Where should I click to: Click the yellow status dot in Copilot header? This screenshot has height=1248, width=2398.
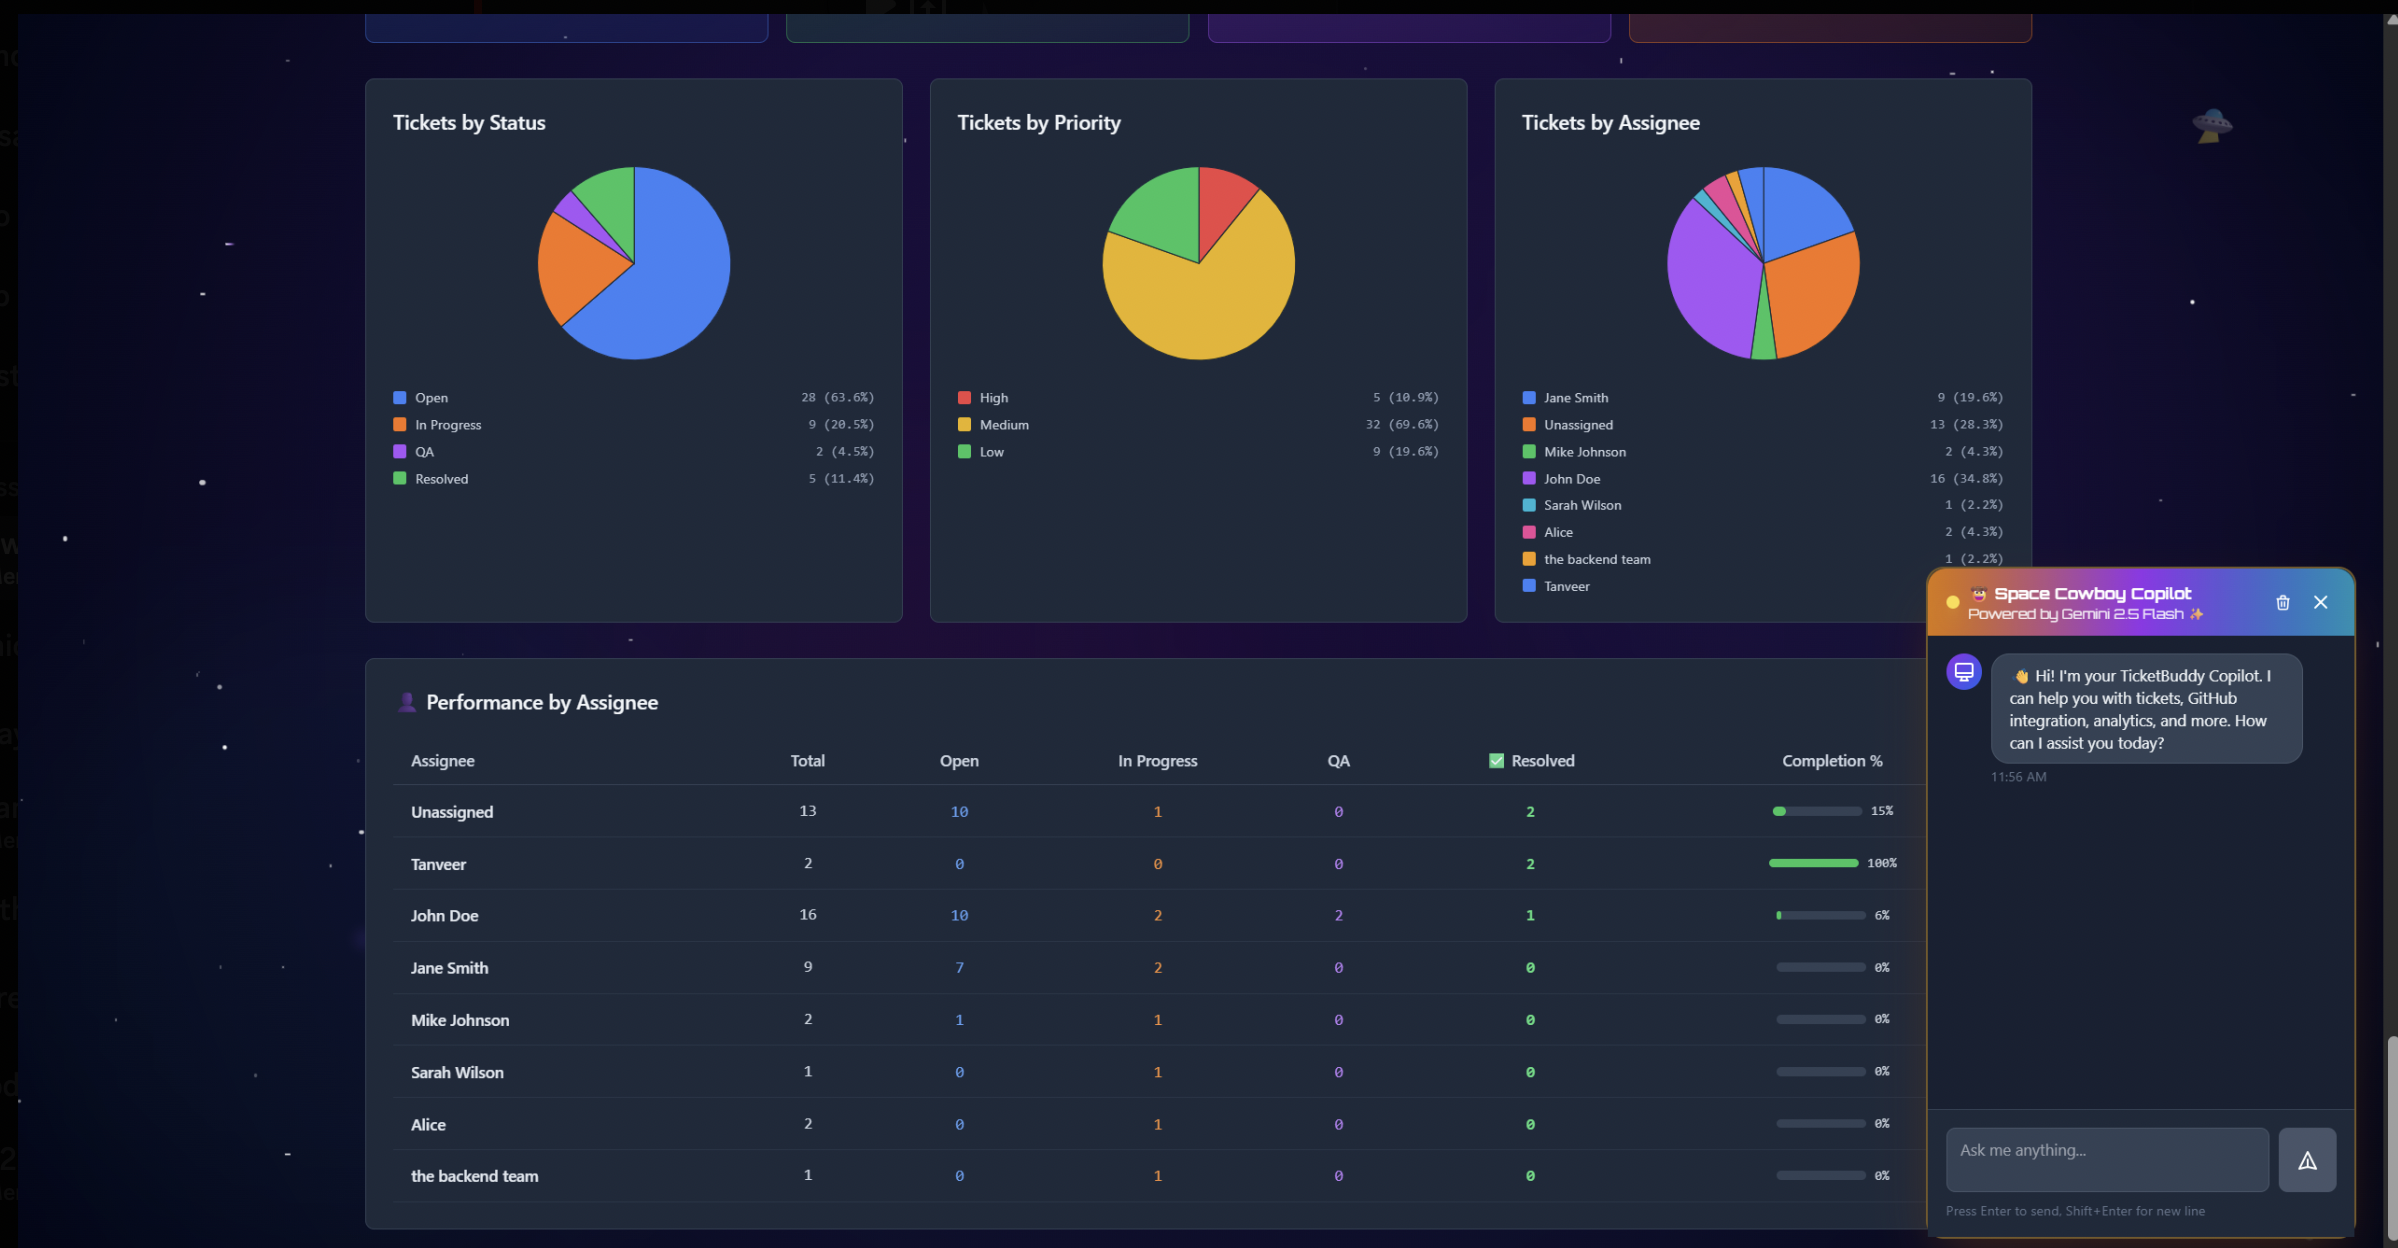1952,602
